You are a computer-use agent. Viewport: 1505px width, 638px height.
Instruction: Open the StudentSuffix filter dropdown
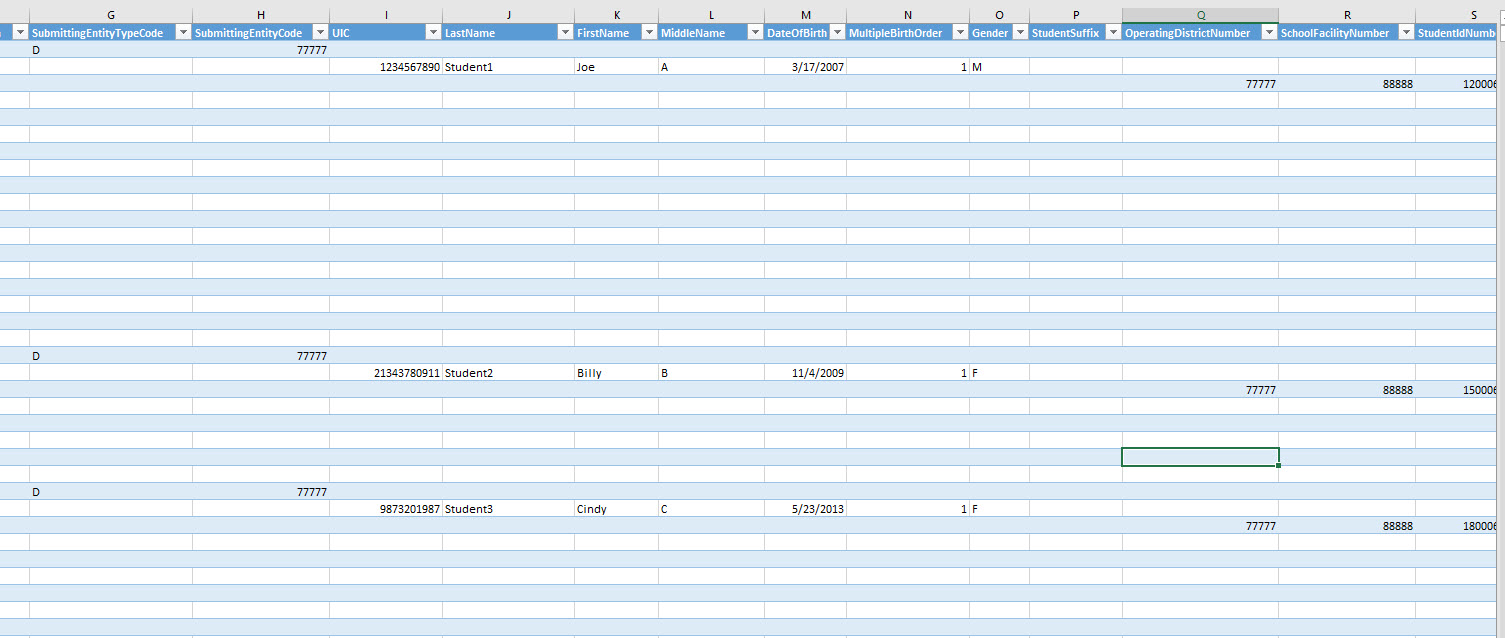click(x=1113, y=33)
